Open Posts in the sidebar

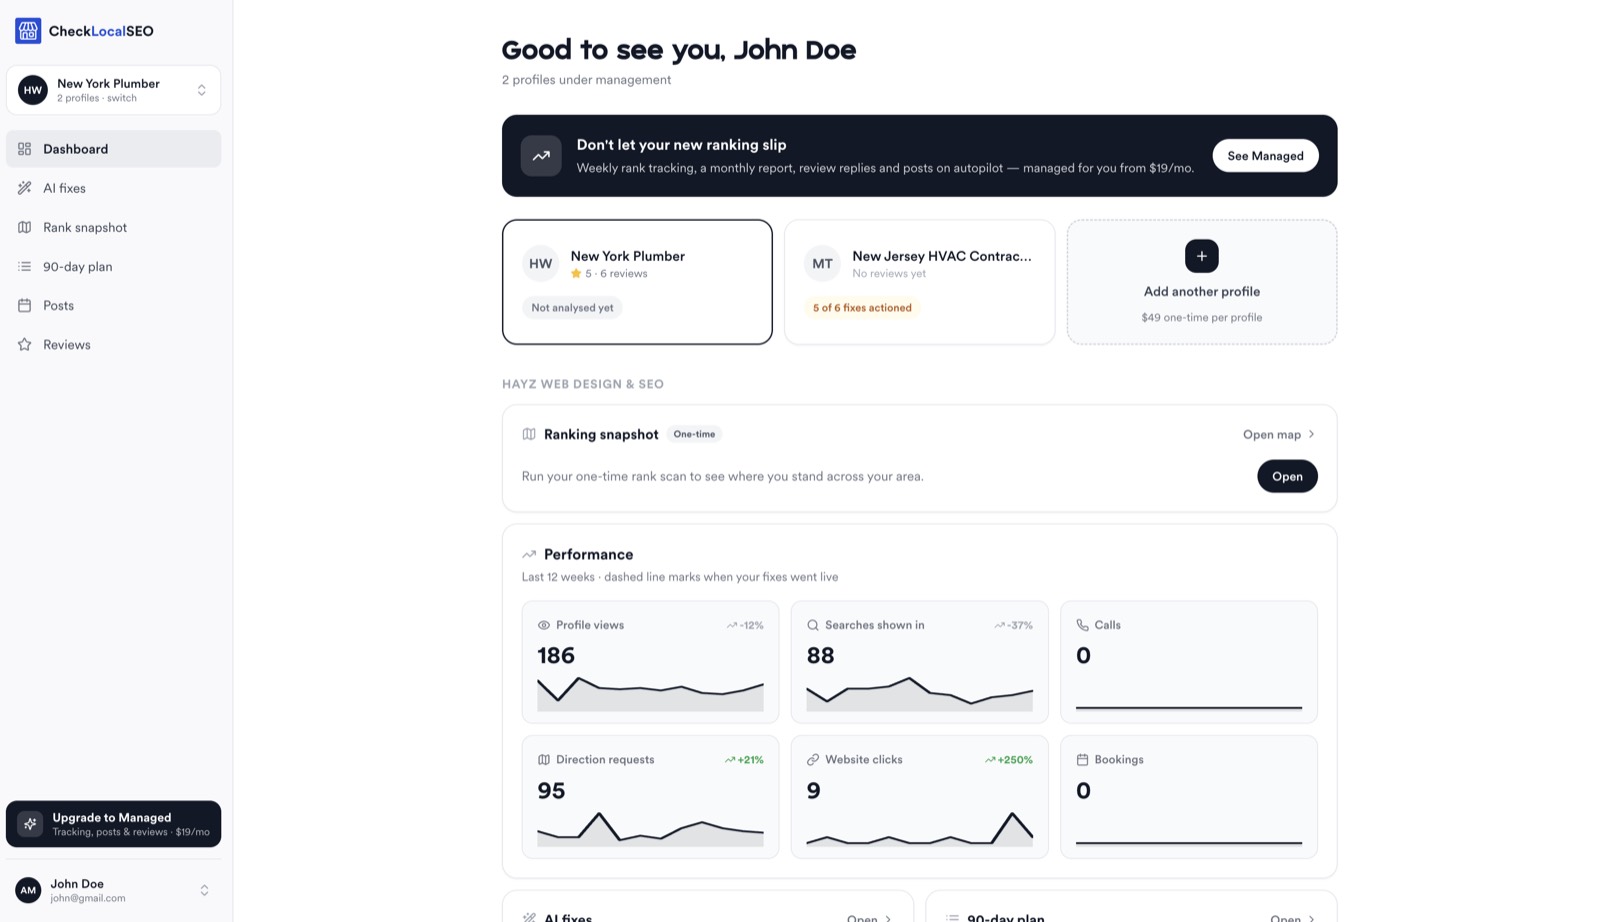(x=113, y=305)
